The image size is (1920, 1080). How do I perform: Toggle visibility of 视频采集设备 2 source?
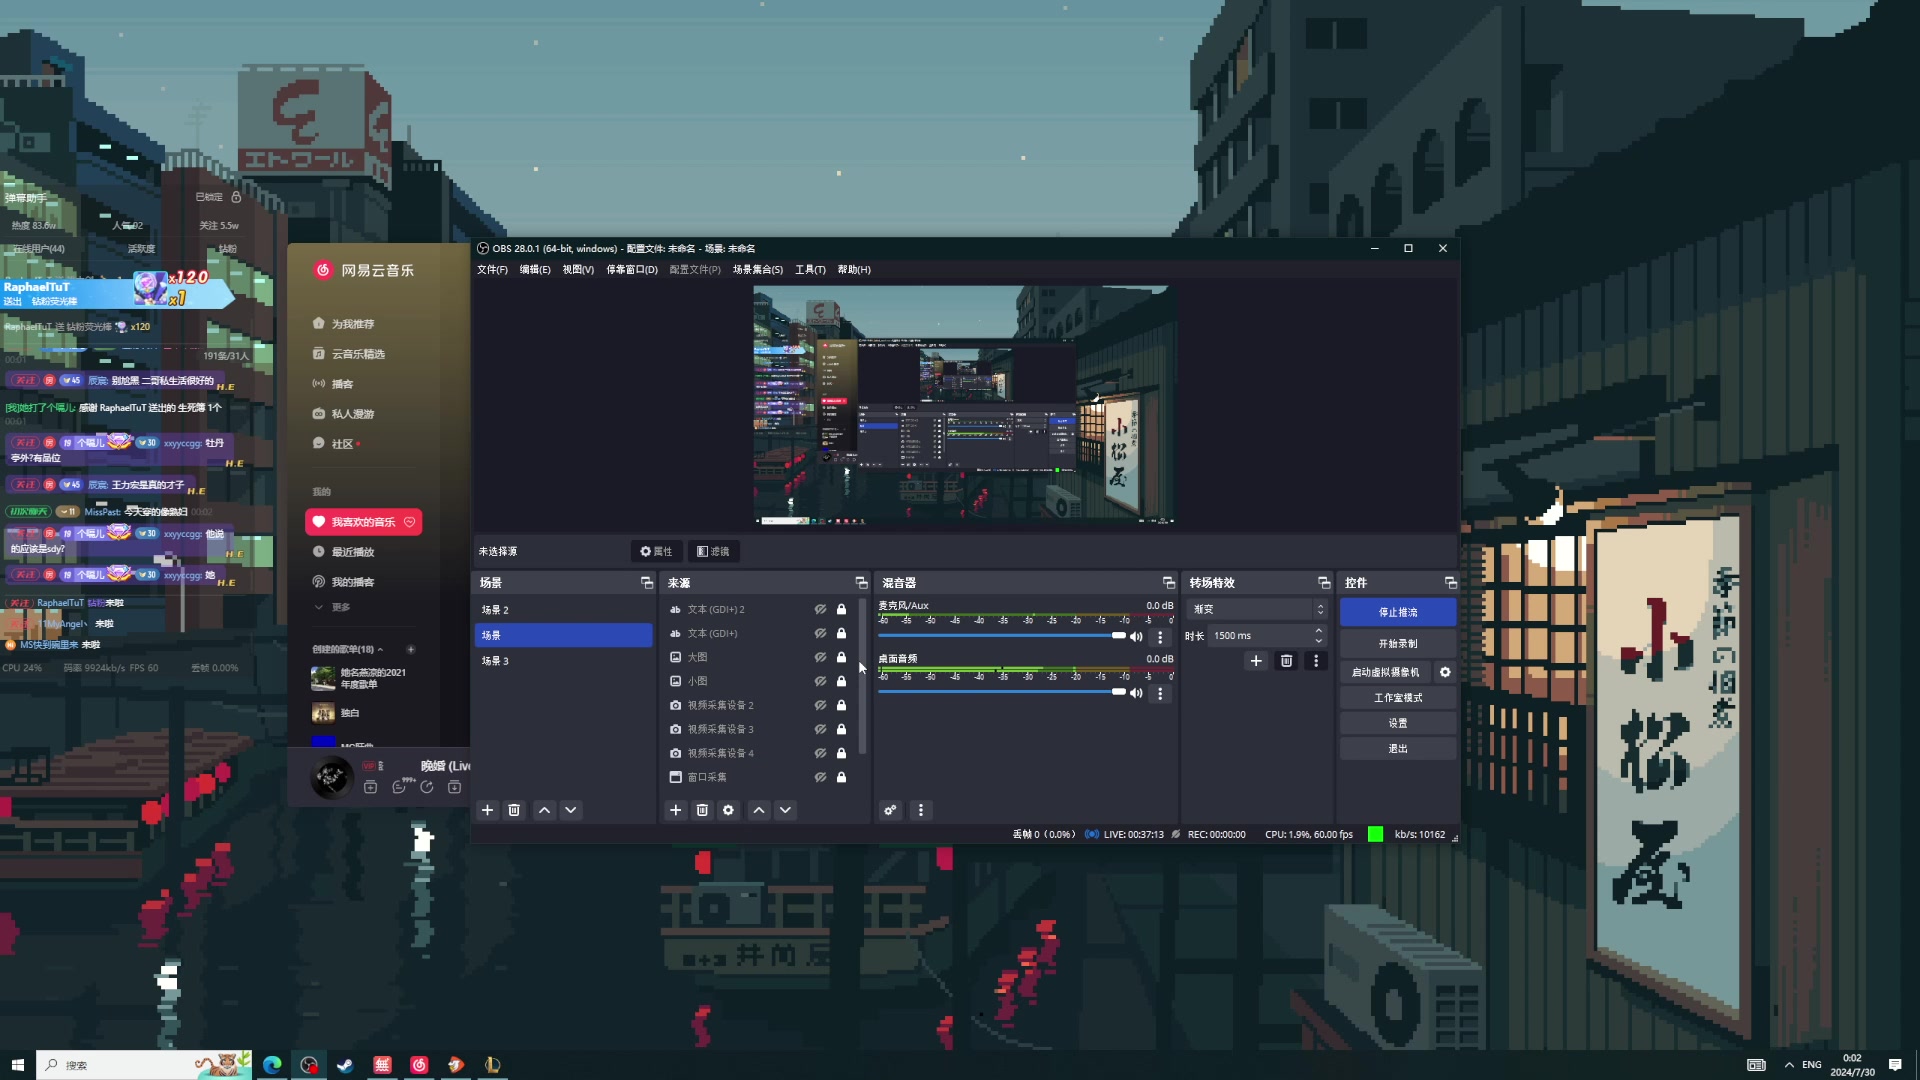(820, 705)
